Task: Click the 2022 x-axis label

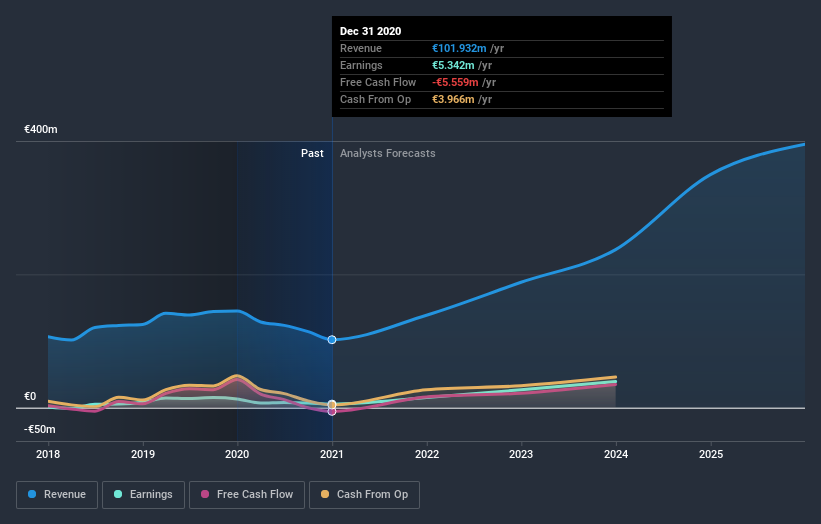Action: point(427,454)
